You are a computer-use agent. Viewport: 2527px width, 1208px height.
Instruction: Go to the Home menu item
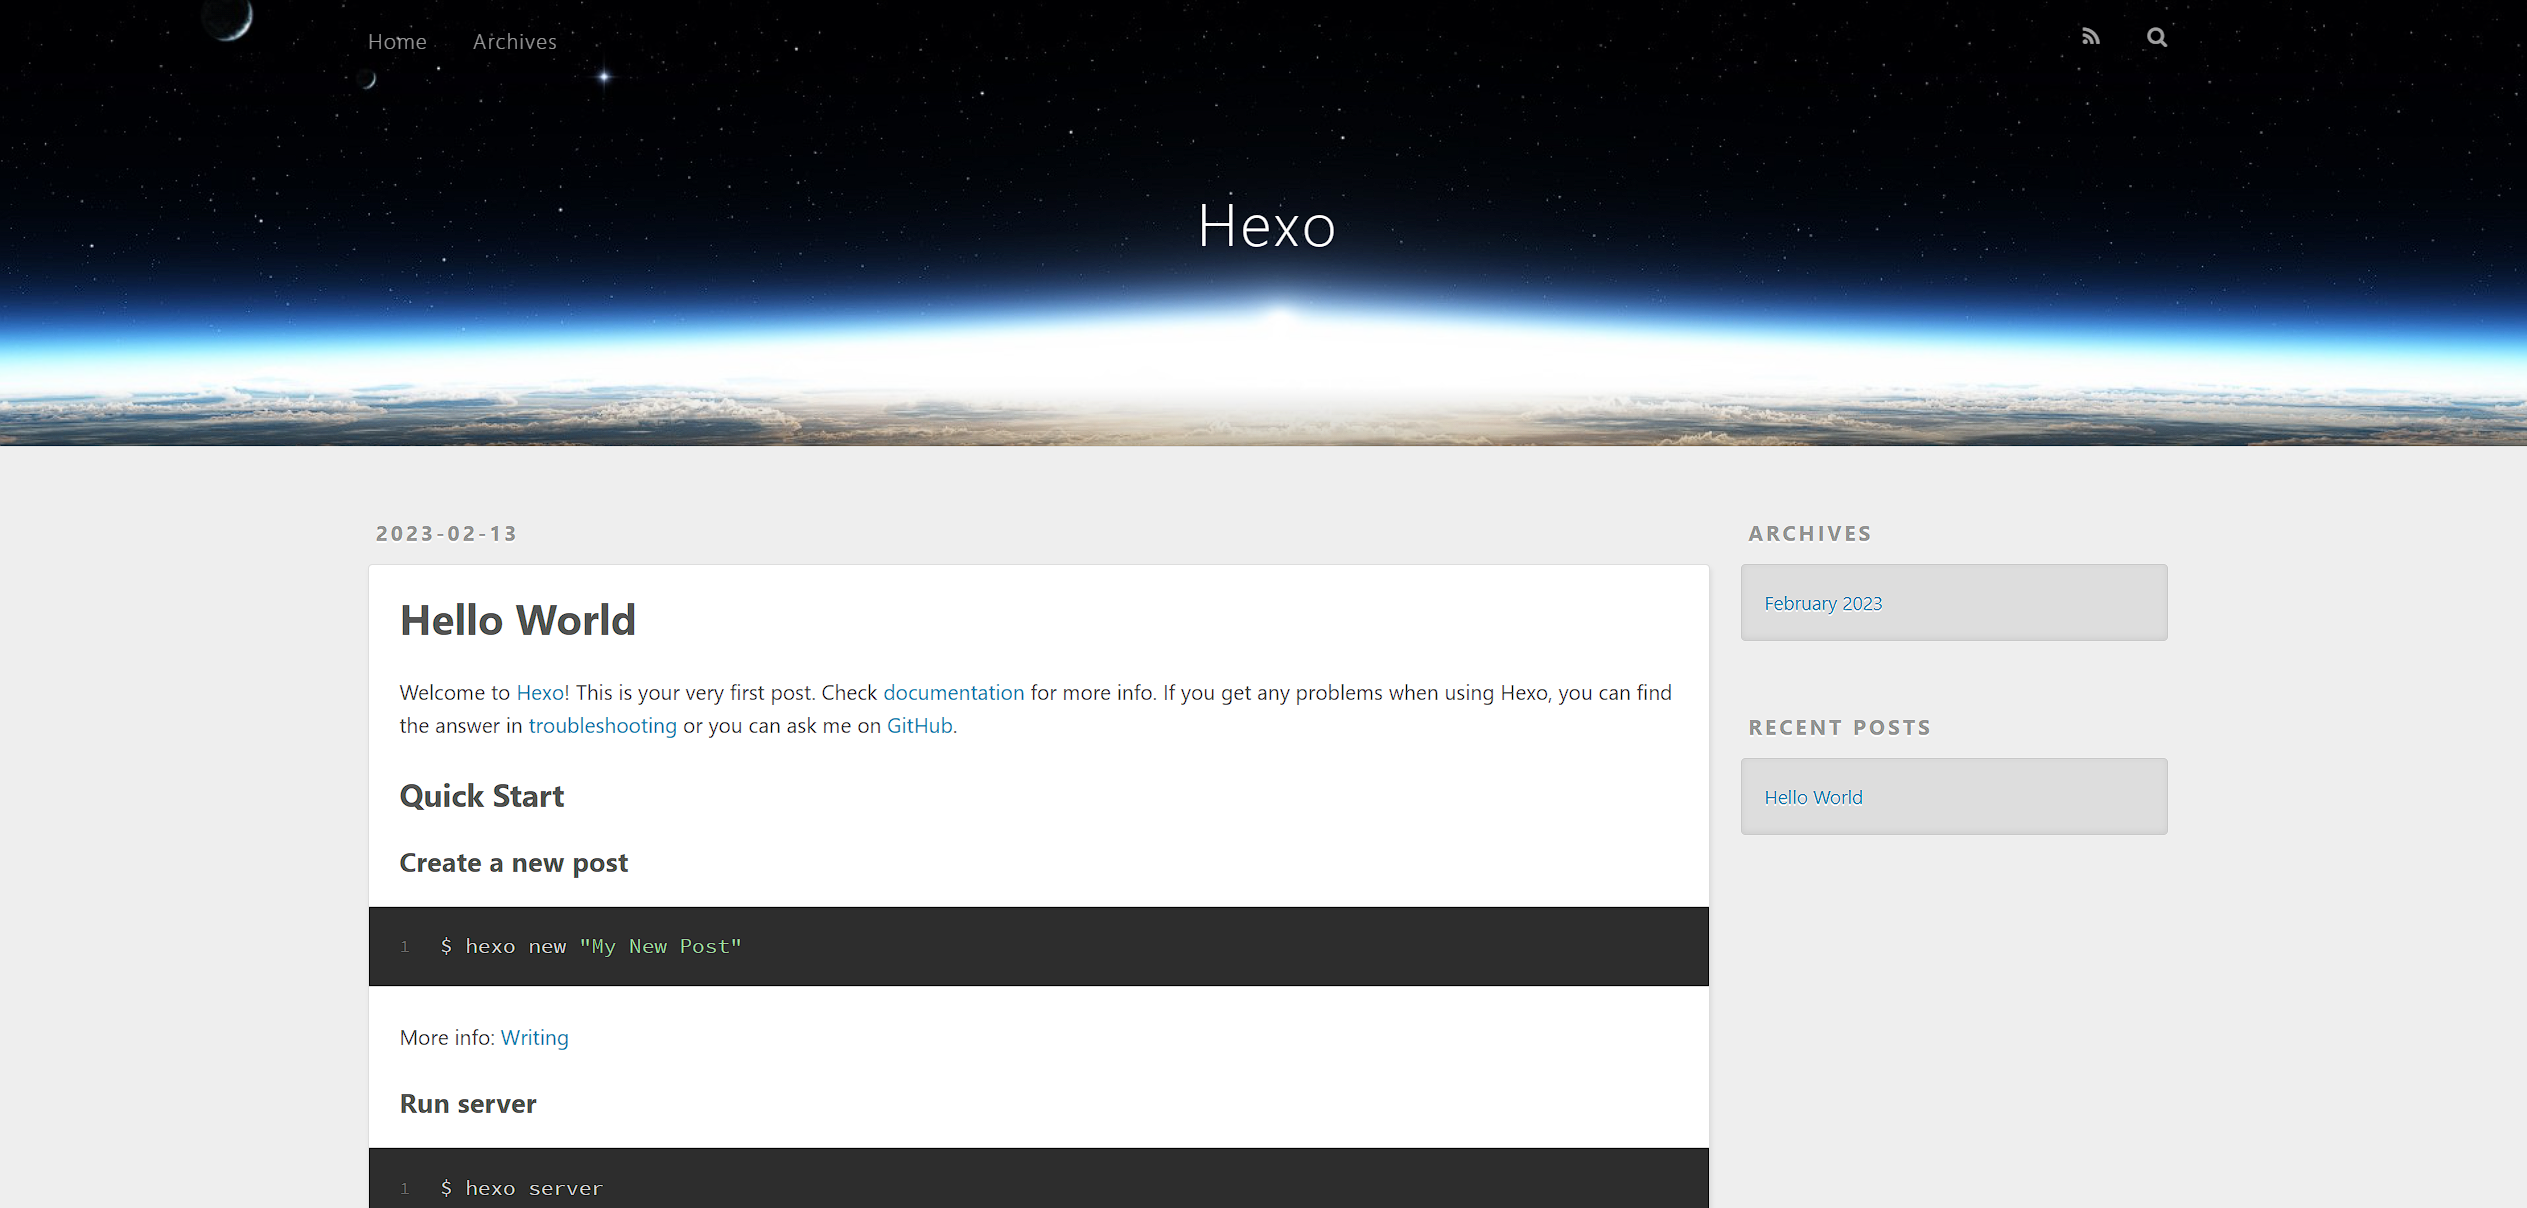[397, 42]
